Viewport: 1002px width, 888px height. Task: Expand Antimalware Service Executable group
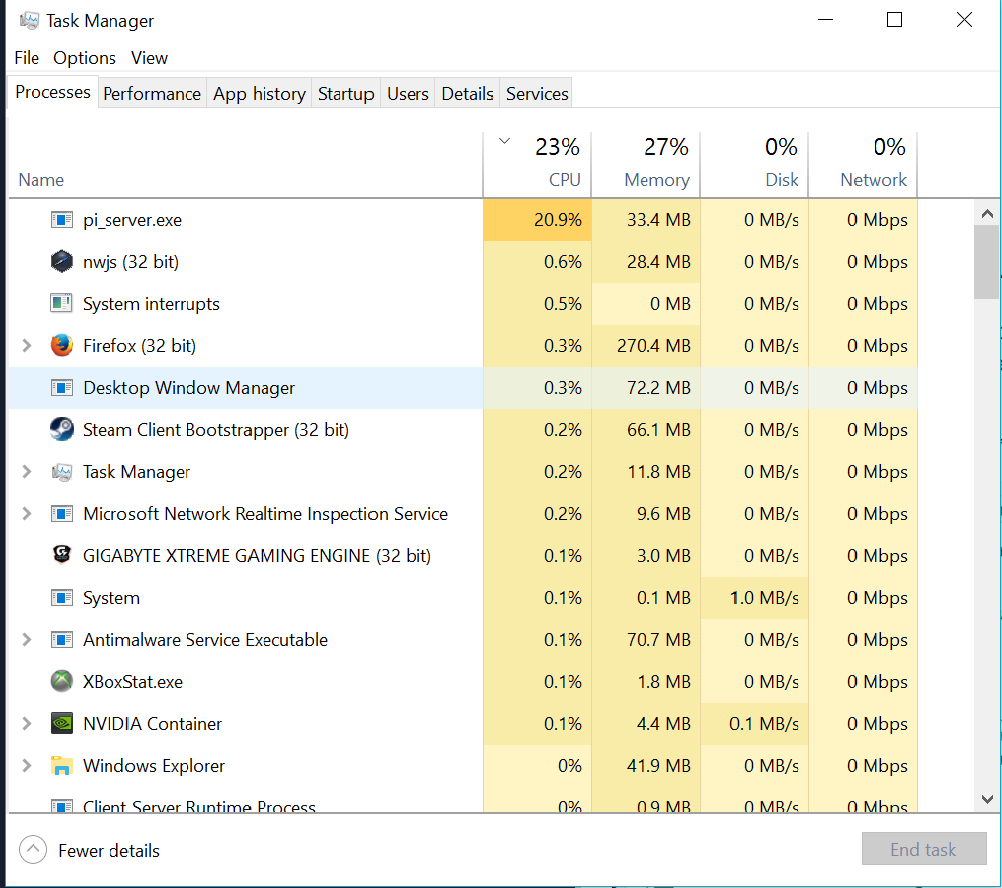tap(26, 639)
